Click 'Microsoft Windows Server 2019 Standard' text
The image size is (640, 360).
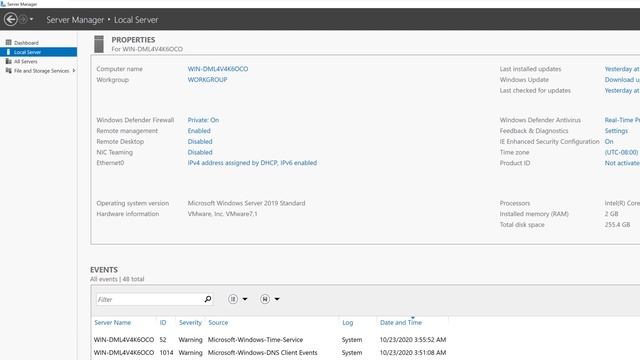point(247,203)
